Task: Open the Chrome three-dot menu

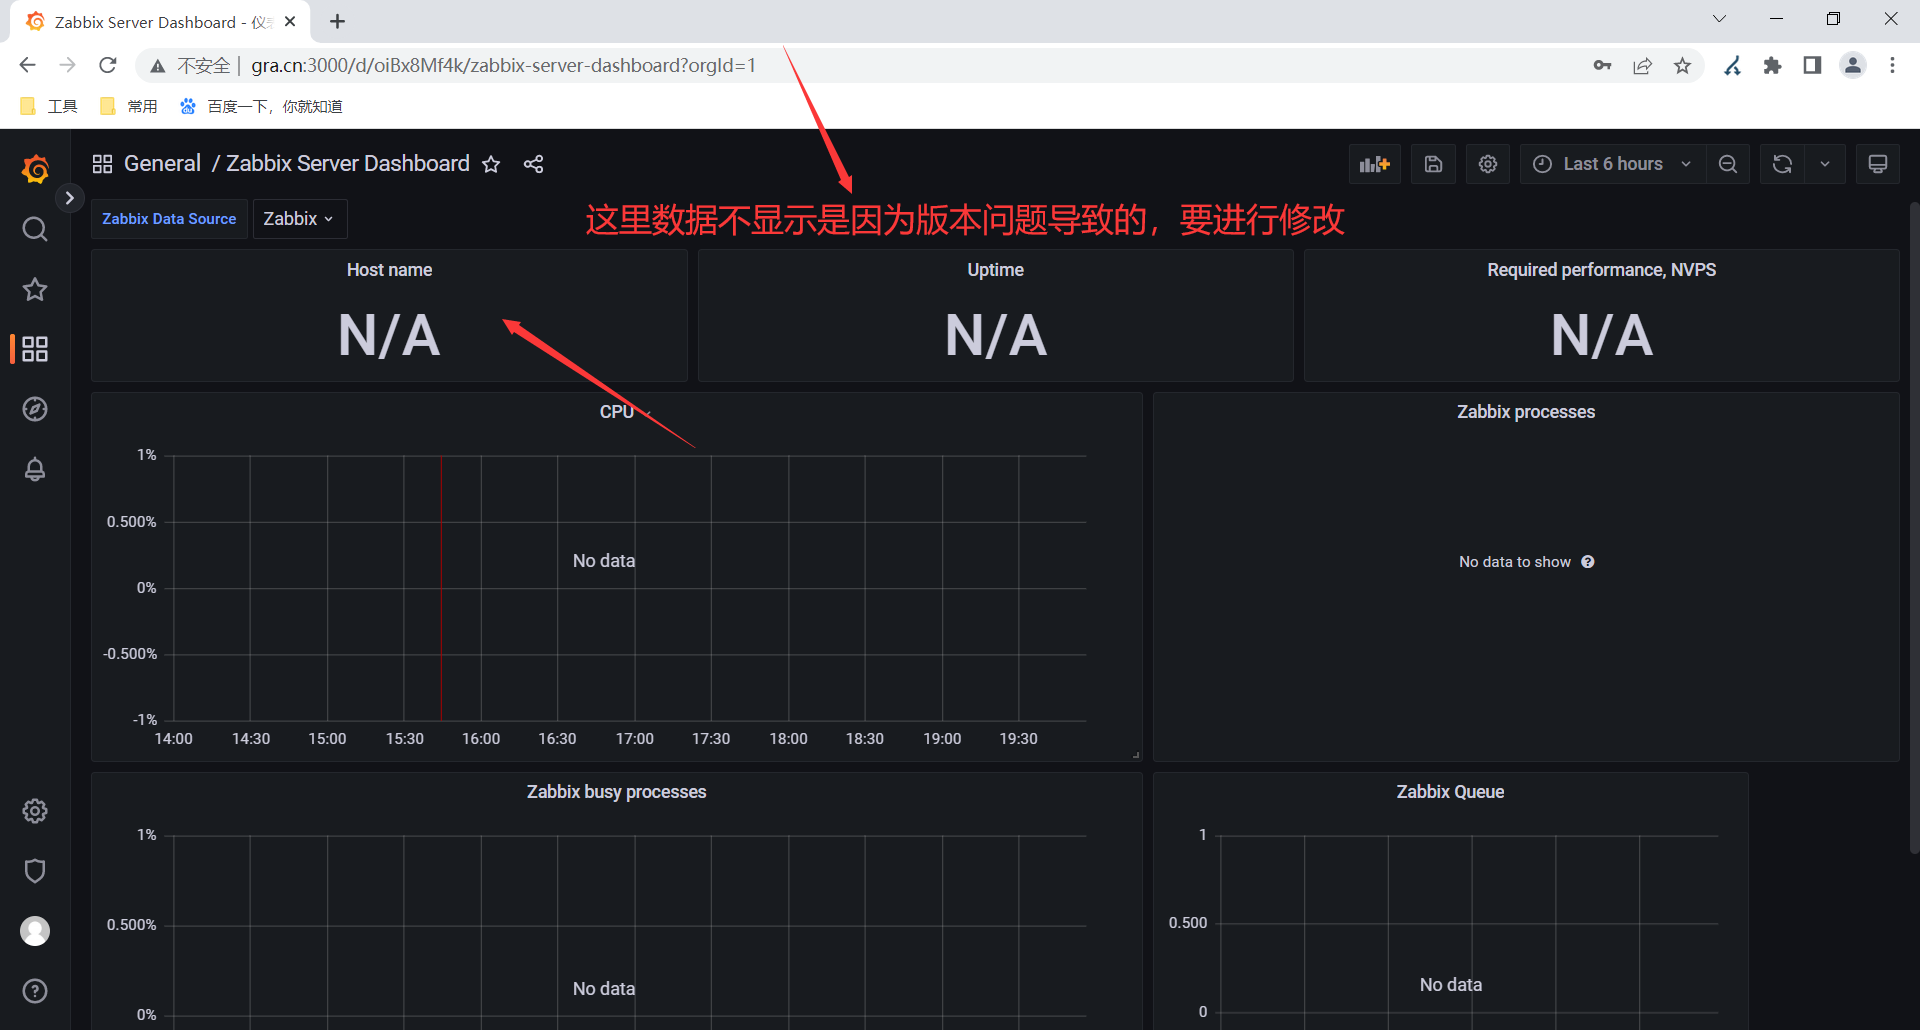Action: tap(1892, 66)
